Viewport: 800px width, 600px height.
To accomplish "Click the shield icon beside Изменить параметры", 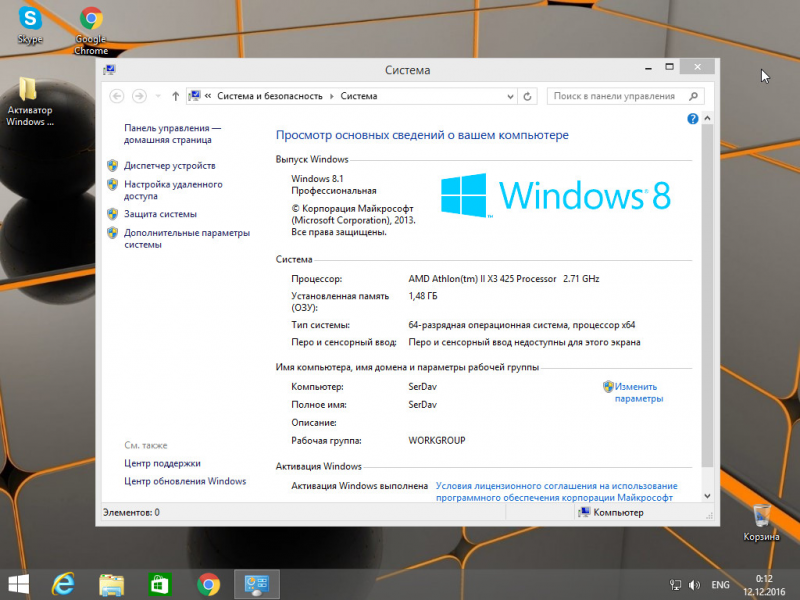I will point(608,386).
